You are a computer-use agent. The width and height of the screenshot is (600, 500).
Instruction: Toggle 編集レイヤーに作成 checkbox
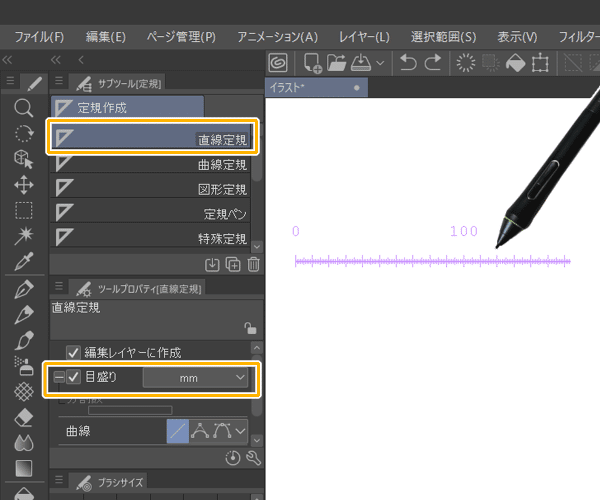pos(73,352)
